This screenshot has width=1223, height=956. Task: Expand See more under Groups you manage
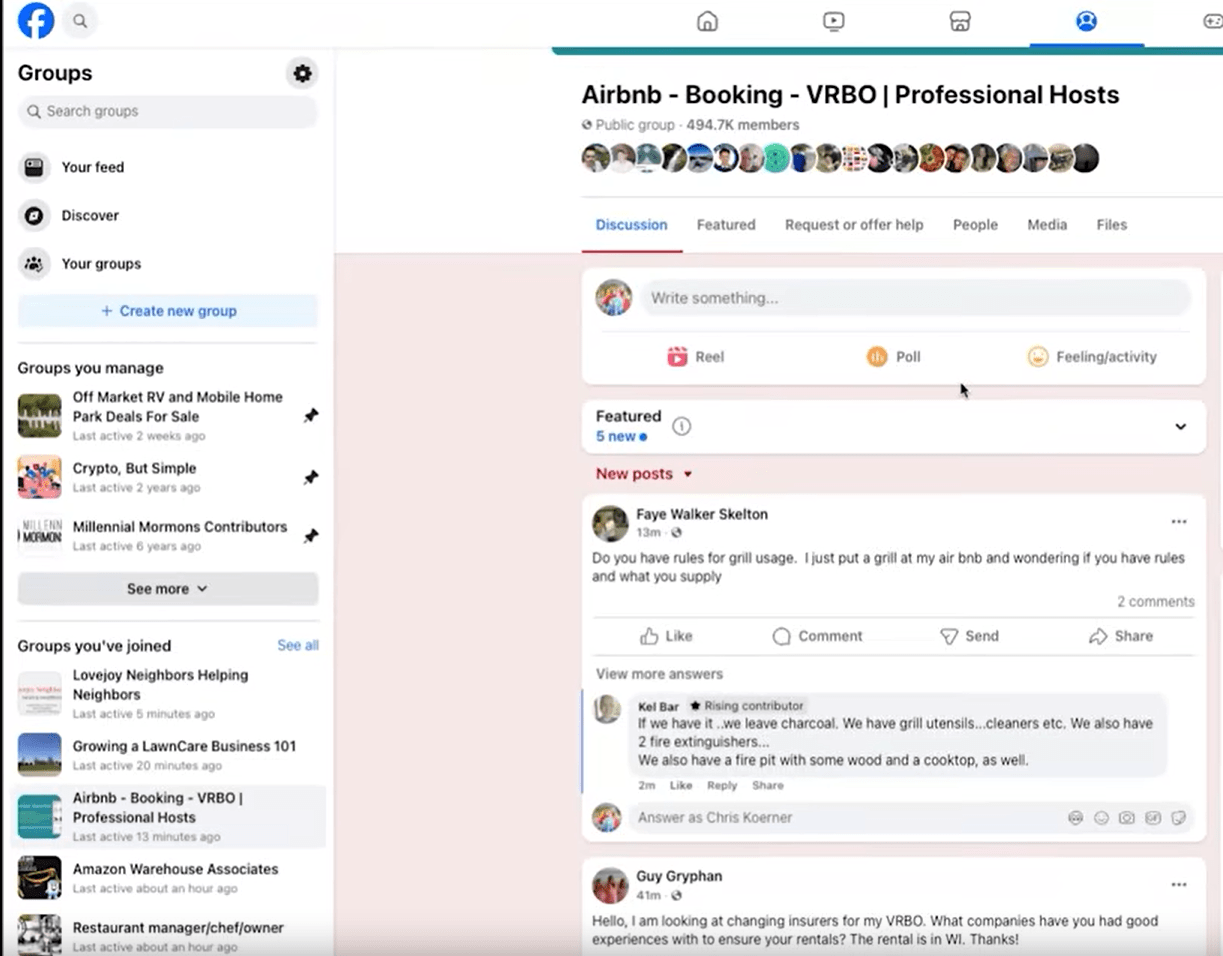[x=168, y=589]
